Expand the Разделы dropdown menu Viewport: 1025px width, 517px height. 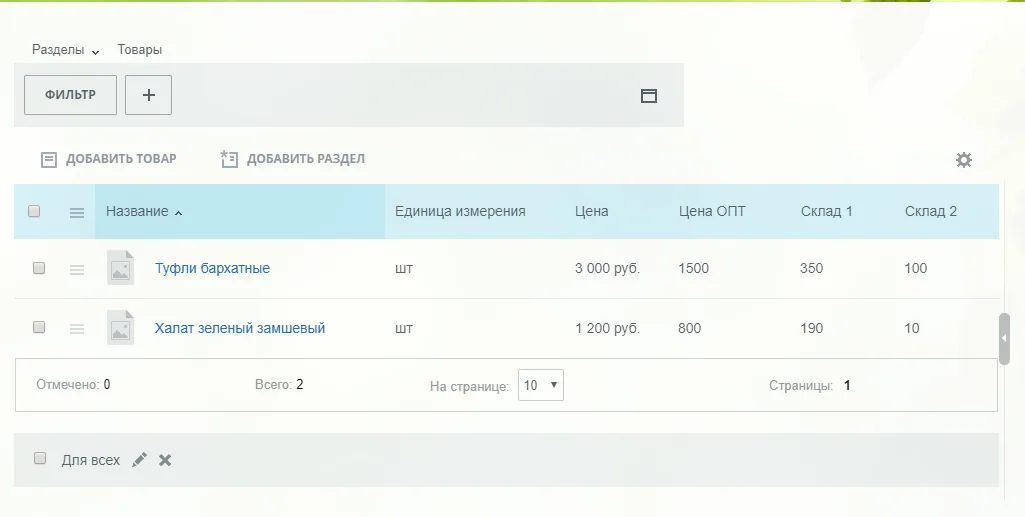tap(65, 50)
